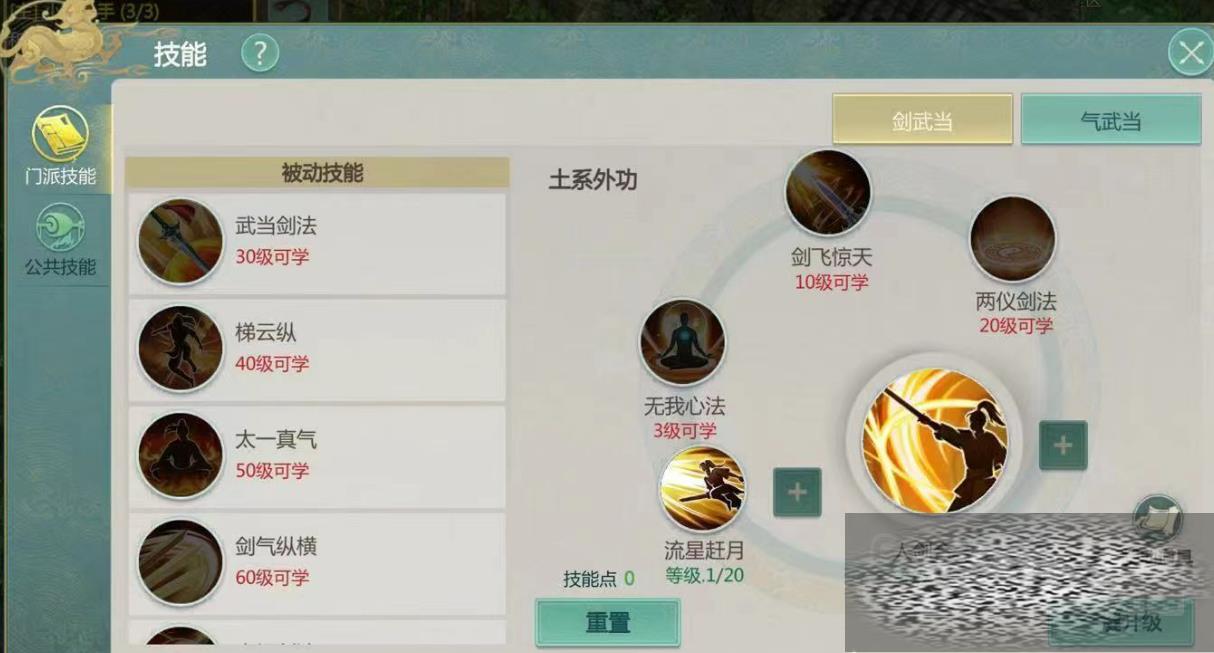This screenshot has height=653, width=1214.
Task: Click the large central swordsman skill icon
Action: point(935,441)
